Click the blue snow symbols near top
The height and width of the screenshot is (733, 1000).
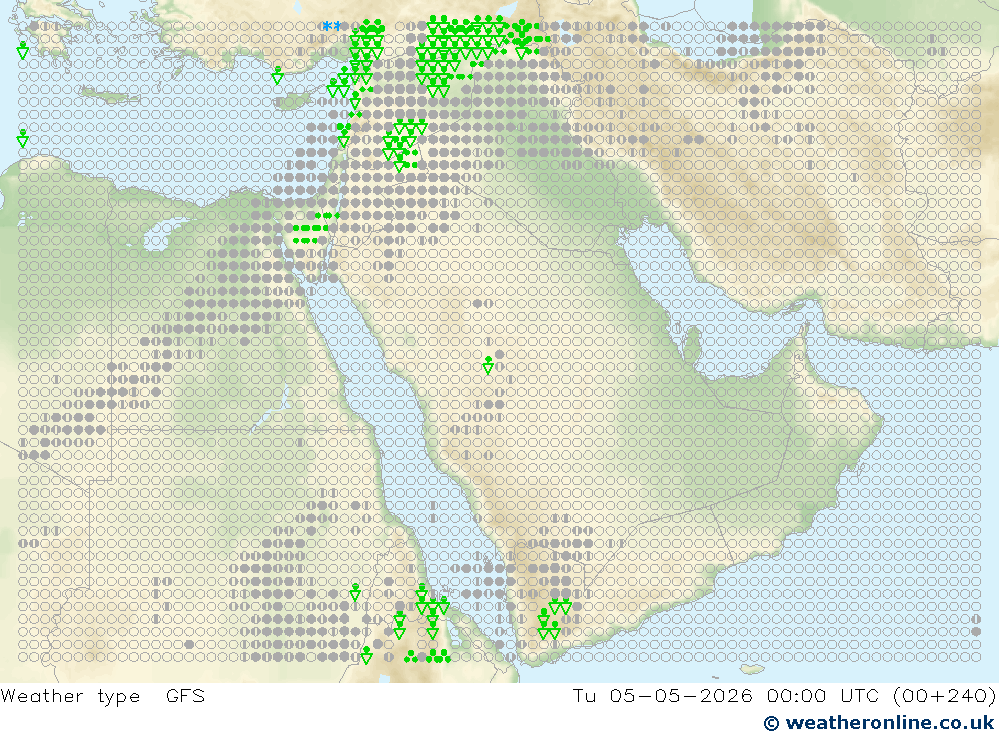click(331, 26)
